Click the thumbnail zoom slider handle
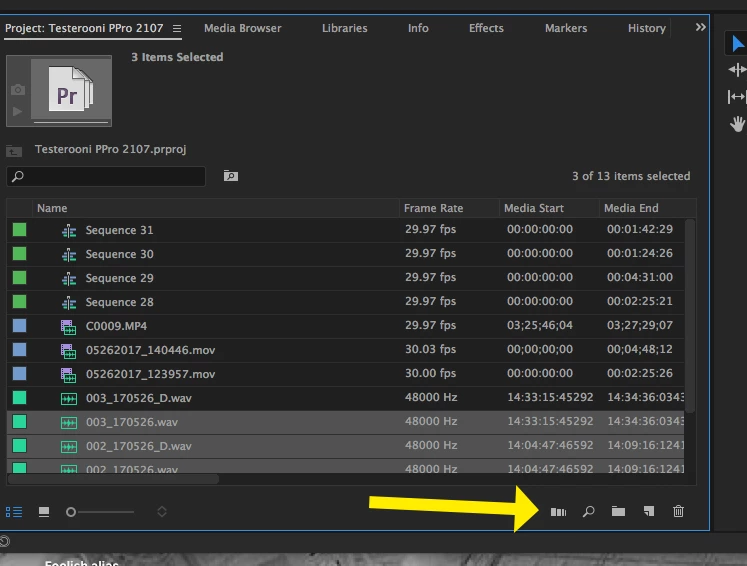Screen dimensions: 747x566 (71, 512)
